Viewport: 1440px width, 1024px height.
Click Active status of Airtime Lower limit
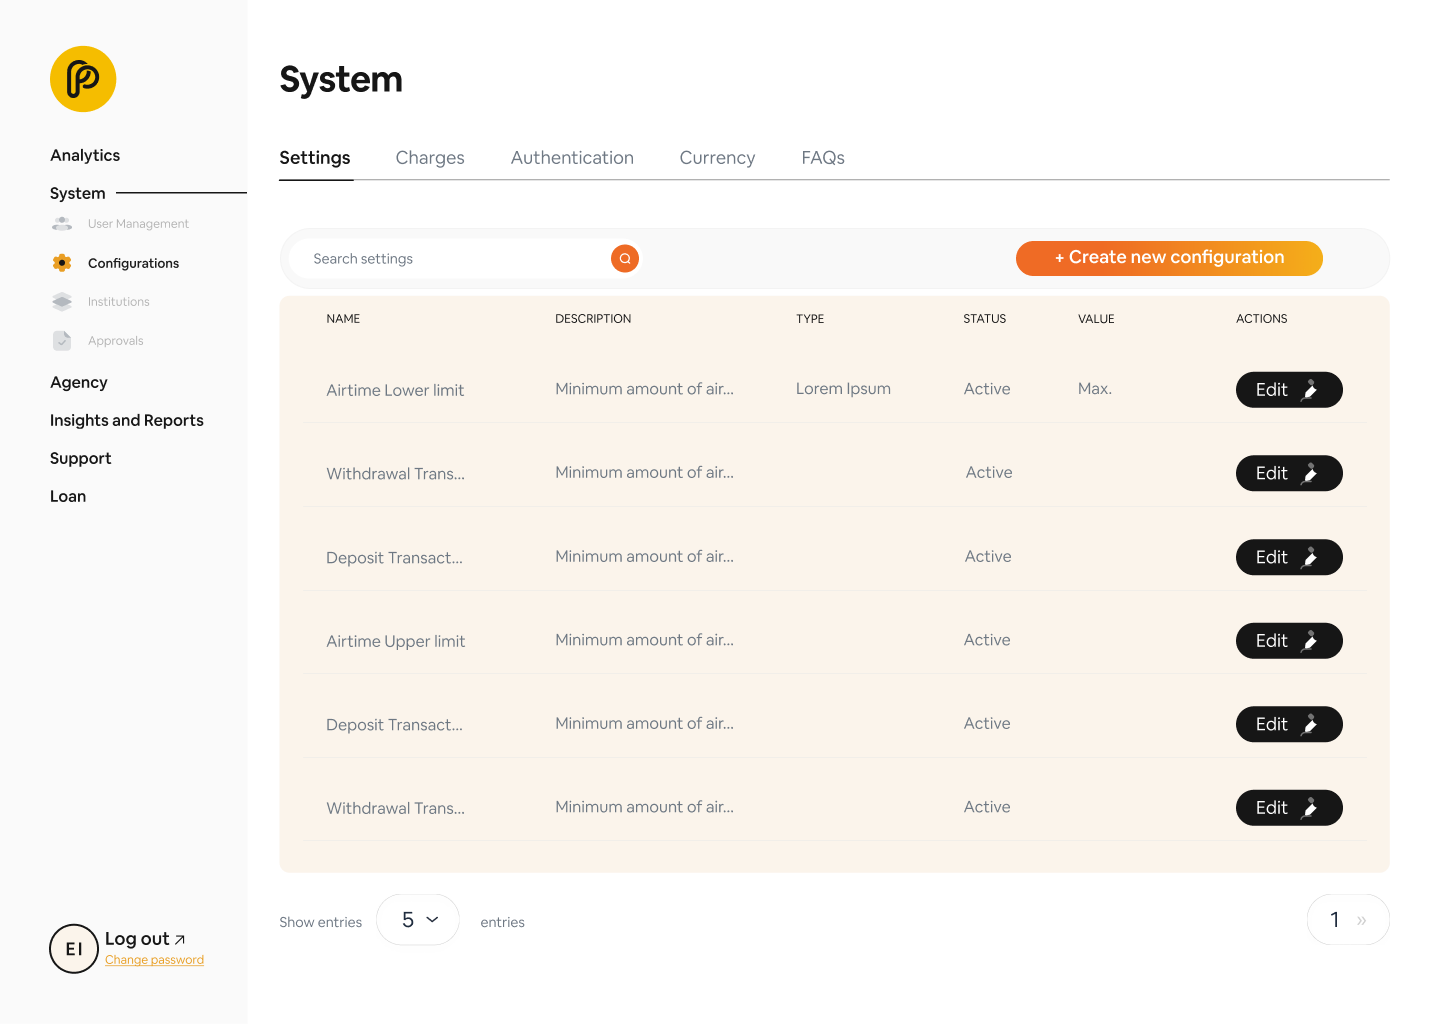tap(987, 389)
